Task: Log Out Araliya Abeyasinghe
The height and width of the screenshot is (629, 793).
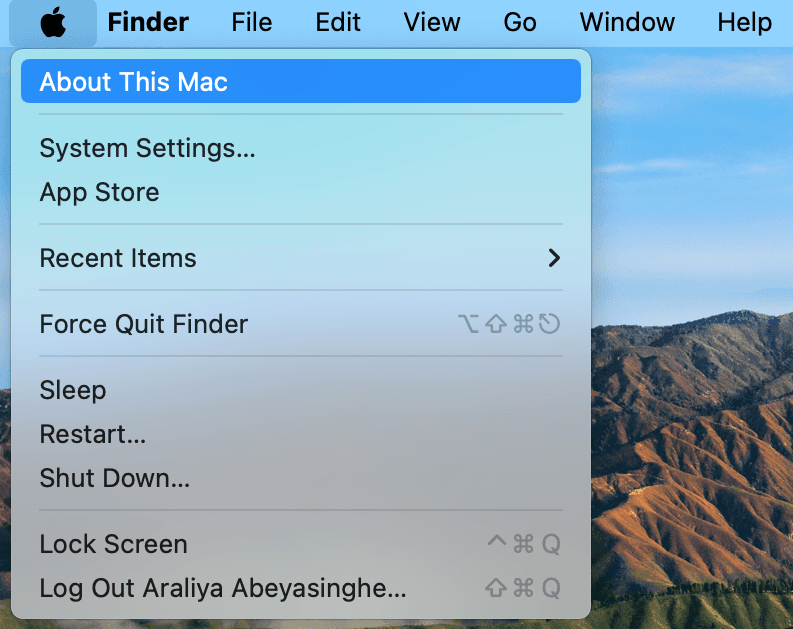Action: click(x=222, y=588)
